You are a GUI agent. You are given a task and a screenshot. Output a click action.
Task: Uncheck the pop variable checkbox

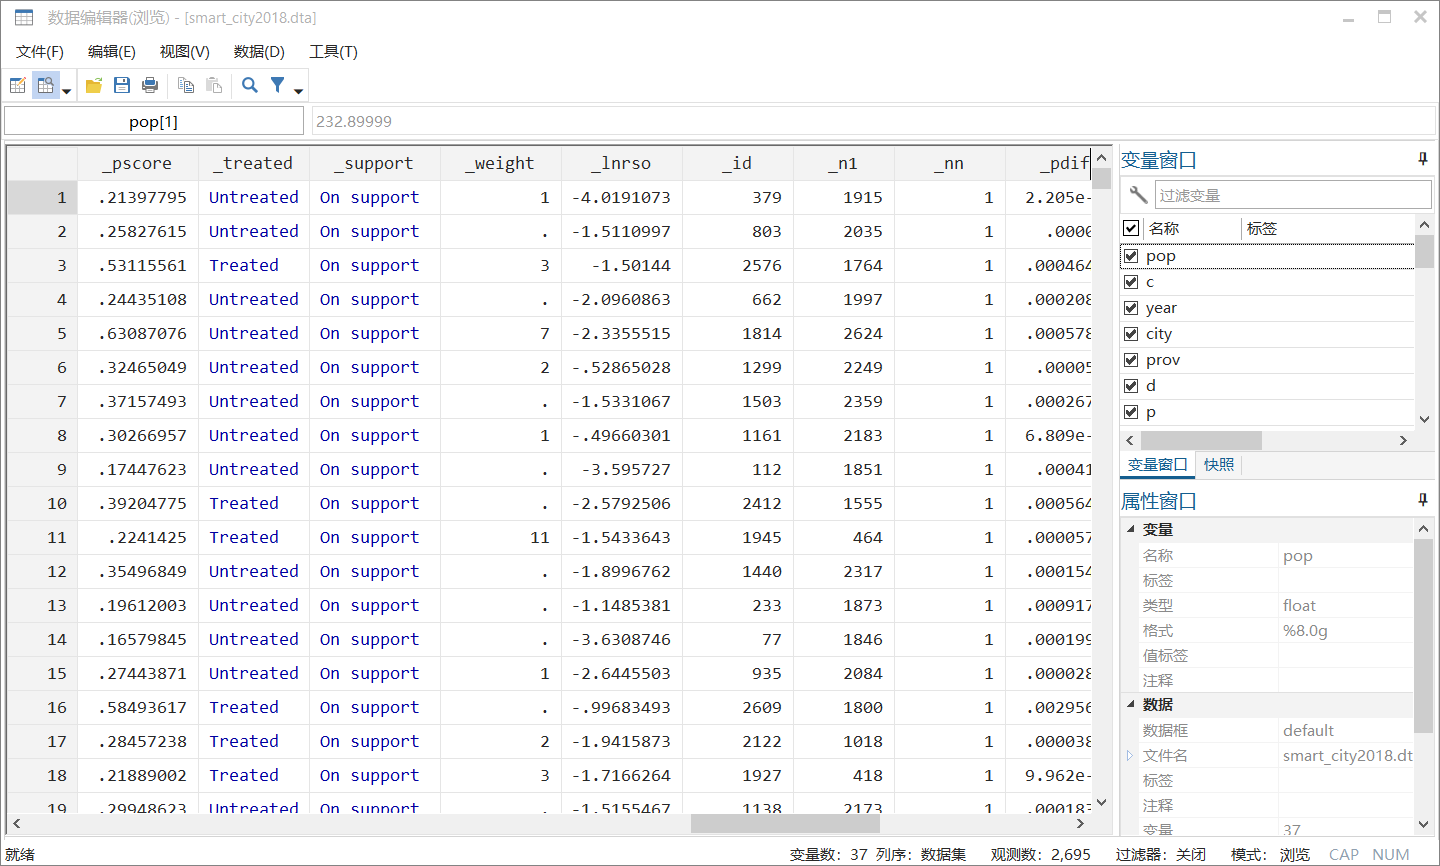point(1131,256)
